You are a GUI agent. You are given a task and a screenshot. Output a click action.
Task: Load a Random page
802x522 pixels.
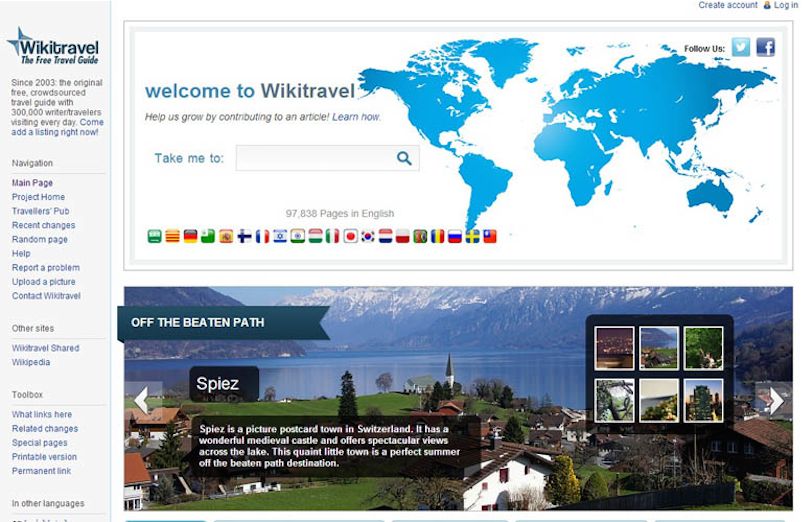pos(40,239)
